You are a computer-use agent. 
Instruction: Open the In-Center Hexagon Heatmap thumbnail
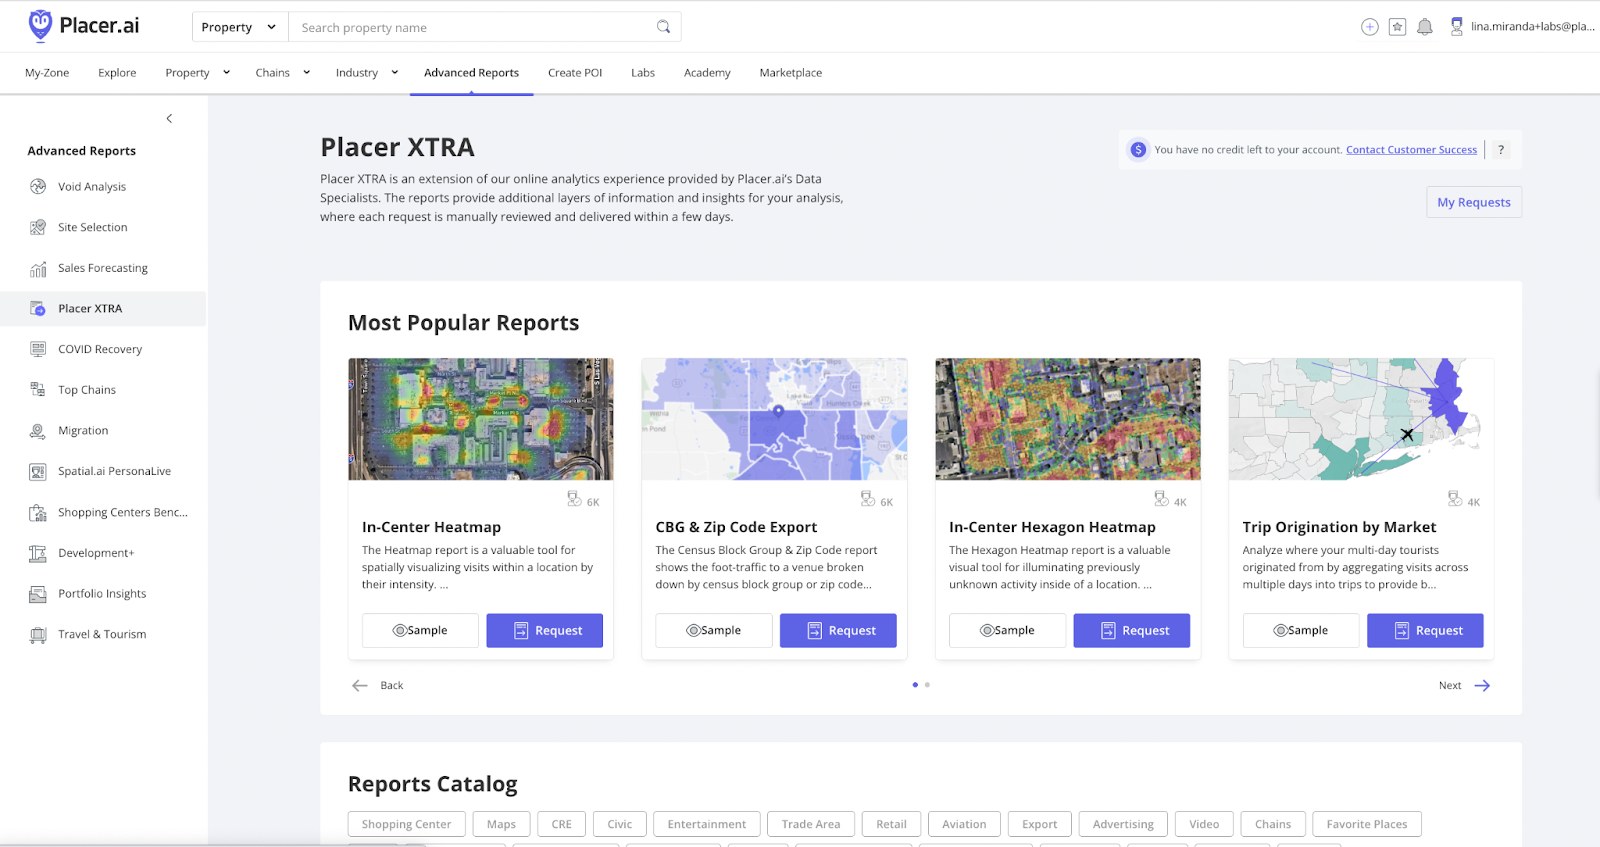1068,419
